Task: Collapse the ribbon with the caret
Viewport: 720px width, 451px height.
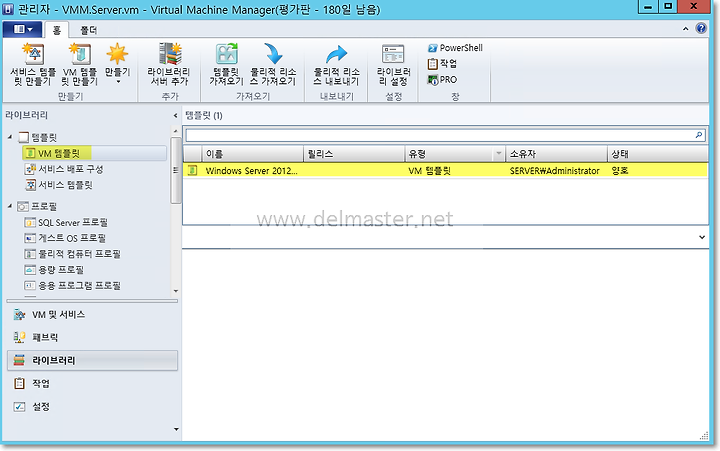Action: point(686,29)
